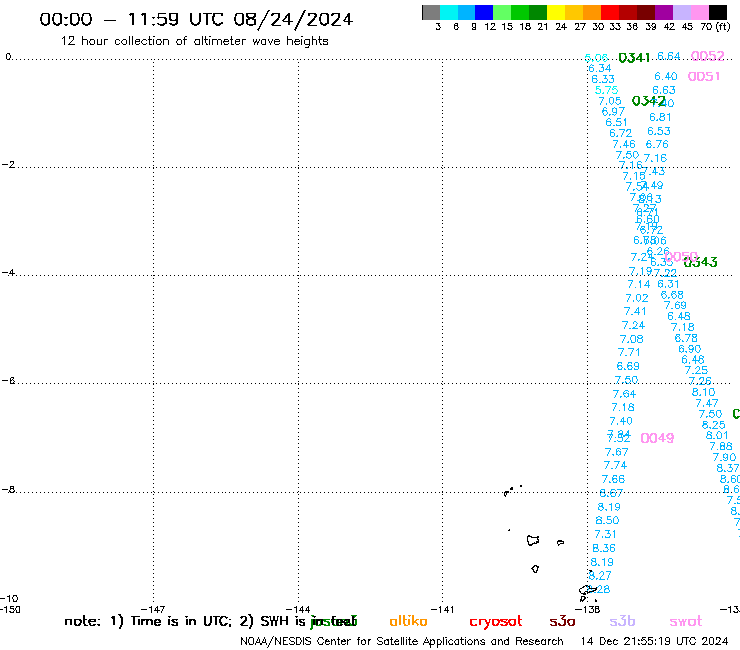
Task: Click the longitude axis label '-147'
Action: coord(153,609)
